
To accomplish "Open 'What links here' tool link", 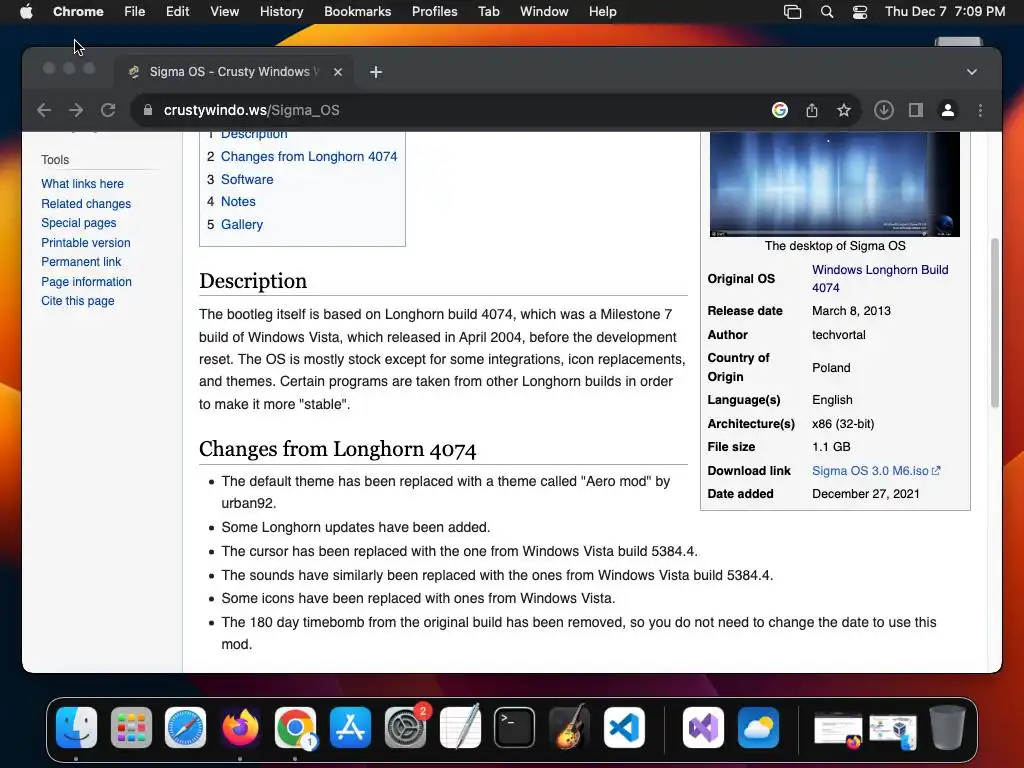I will pos(82,184).
